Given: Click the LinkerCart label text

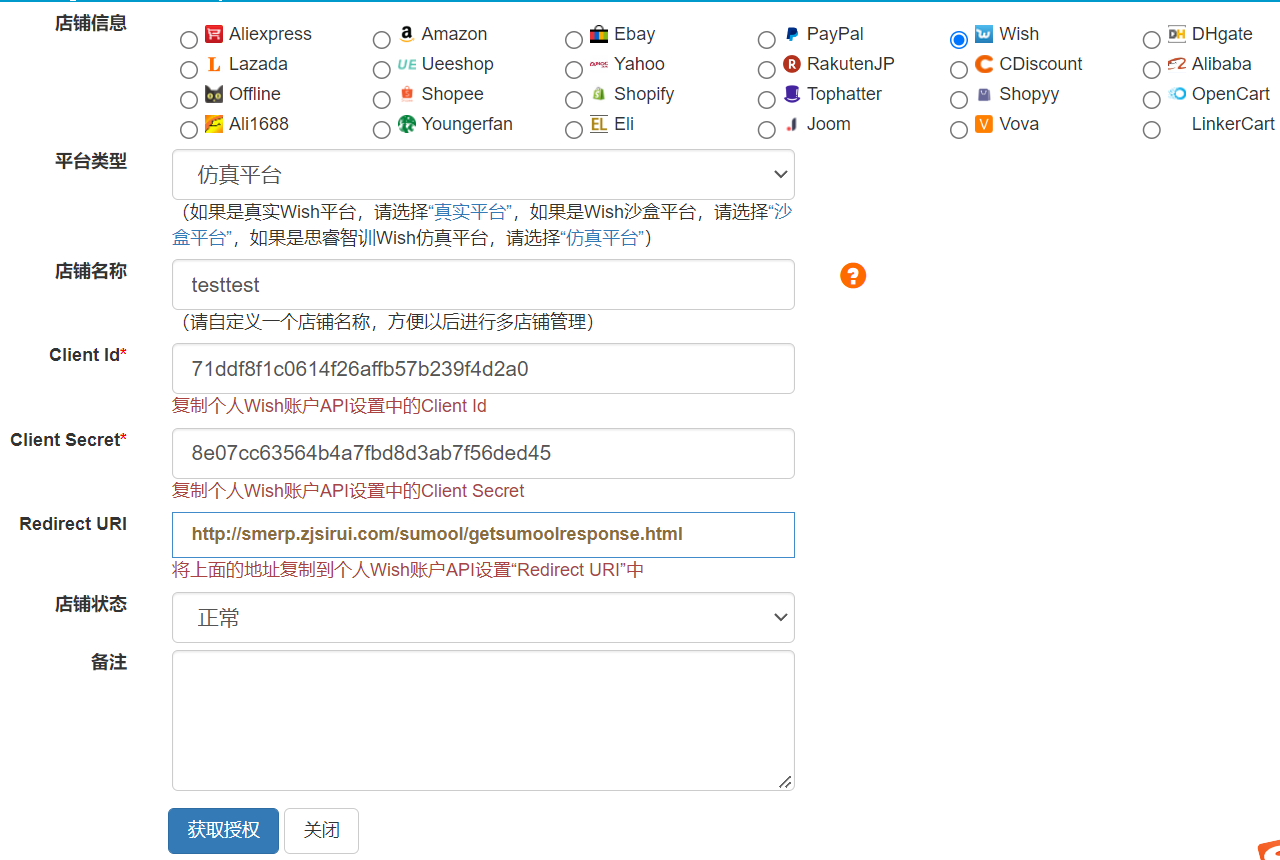Looking at the screenshot, I should 1233,124.
